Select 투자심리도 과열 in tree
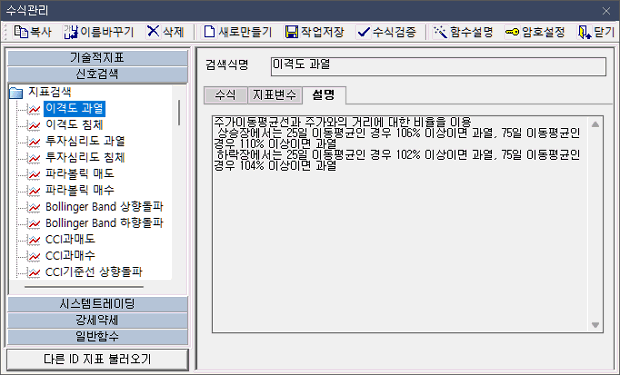This screenshot has height=375, width=620. (x=85, y=141)
